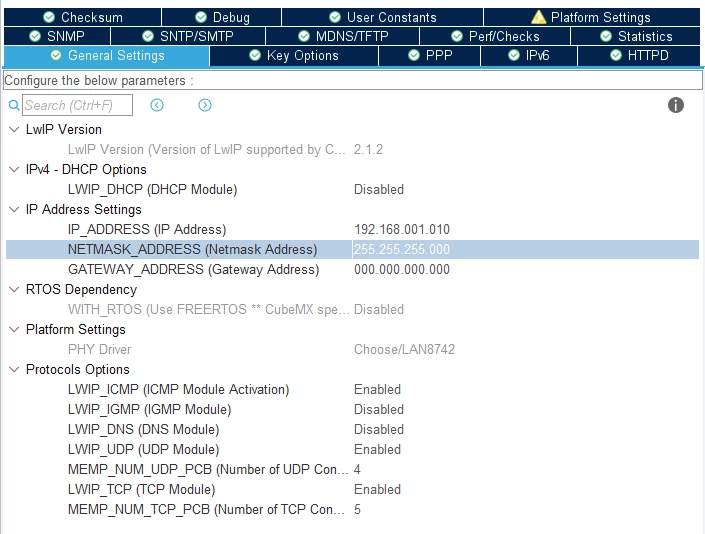Open the HTTPD tab

pos(639,56)
